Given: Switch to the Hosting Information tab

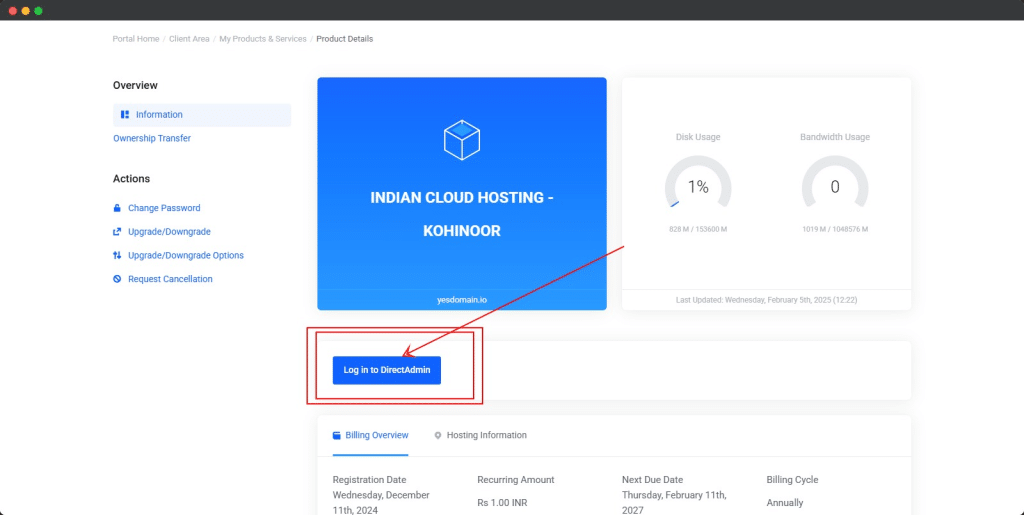Looking at the screenshot, I should [480, 435].
